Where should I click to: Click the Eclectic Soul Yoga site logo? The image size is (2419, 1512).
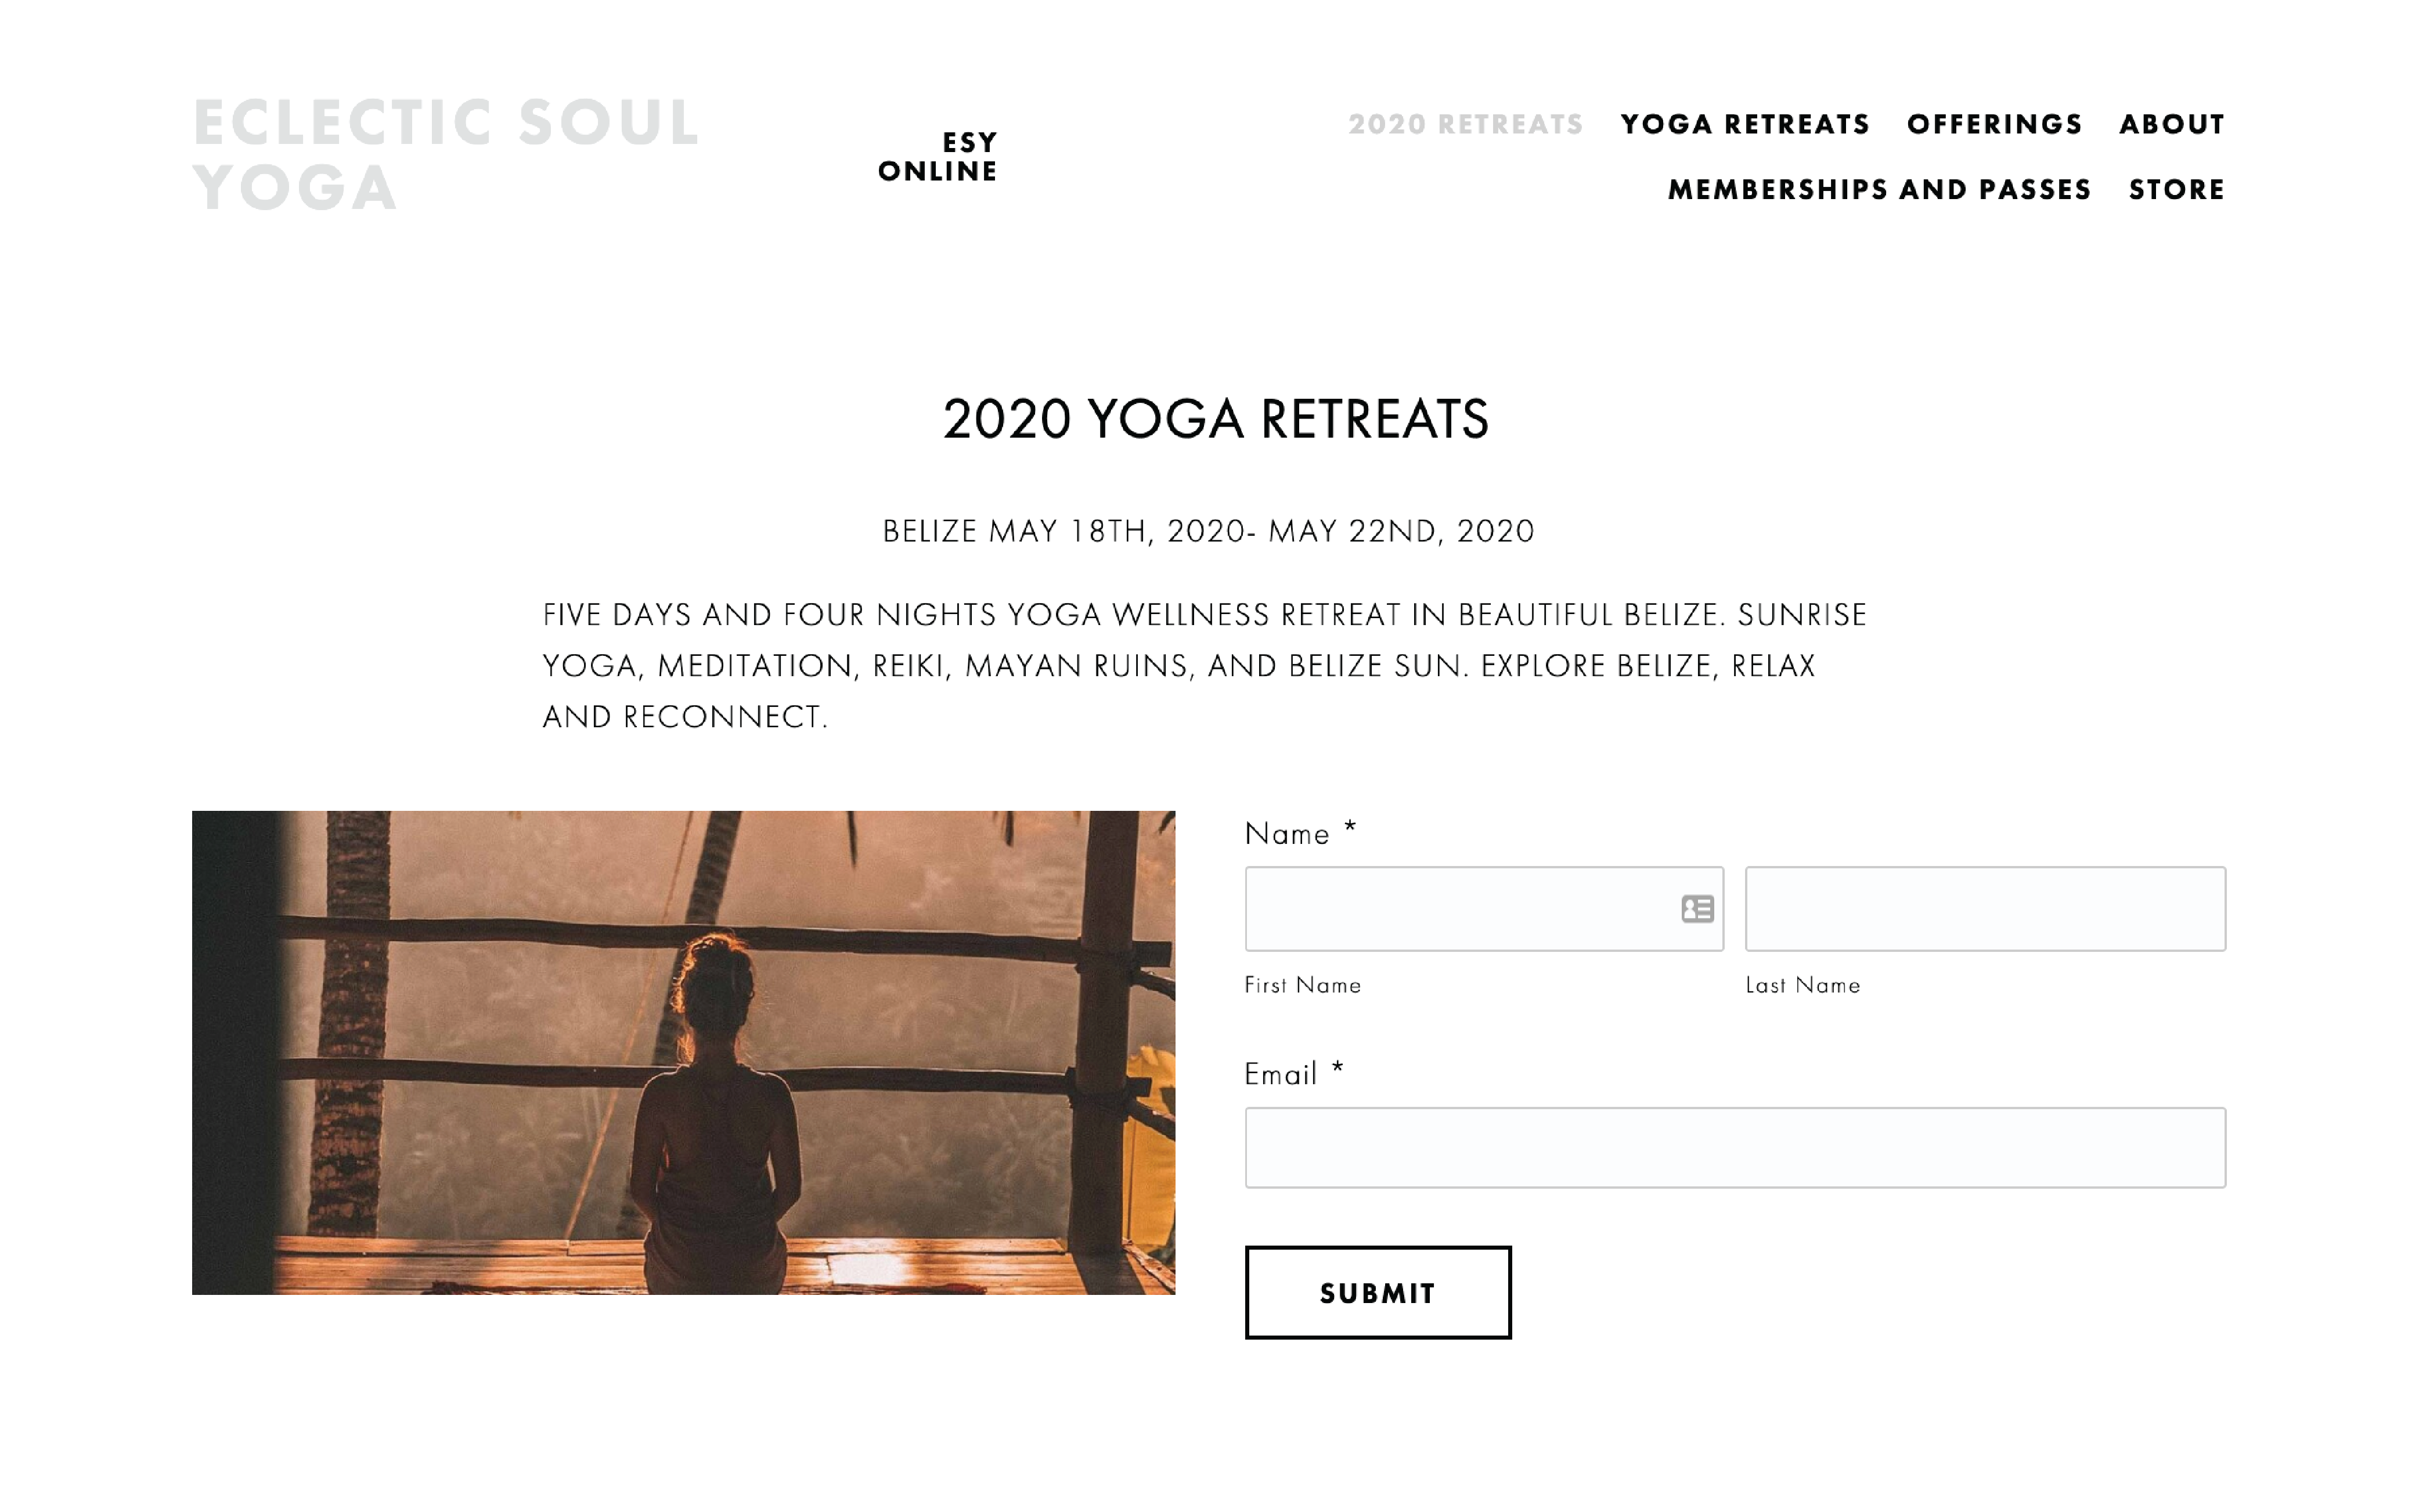(x=446, y=154)
